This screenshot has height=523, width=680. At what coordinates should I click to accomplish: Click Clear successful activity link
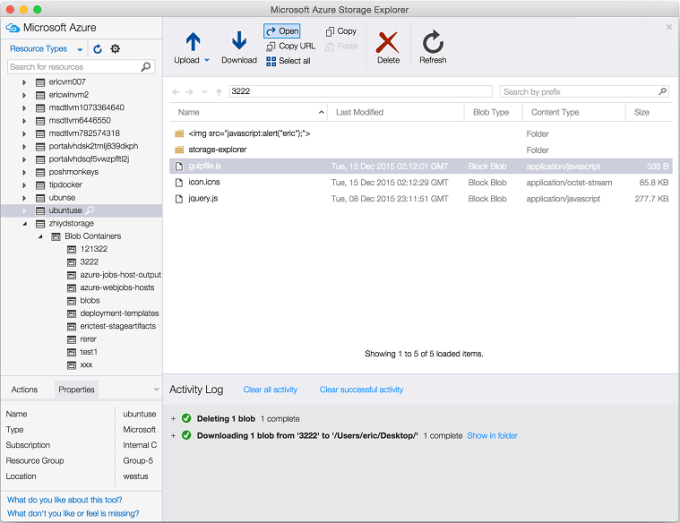(x=361, y=389)
